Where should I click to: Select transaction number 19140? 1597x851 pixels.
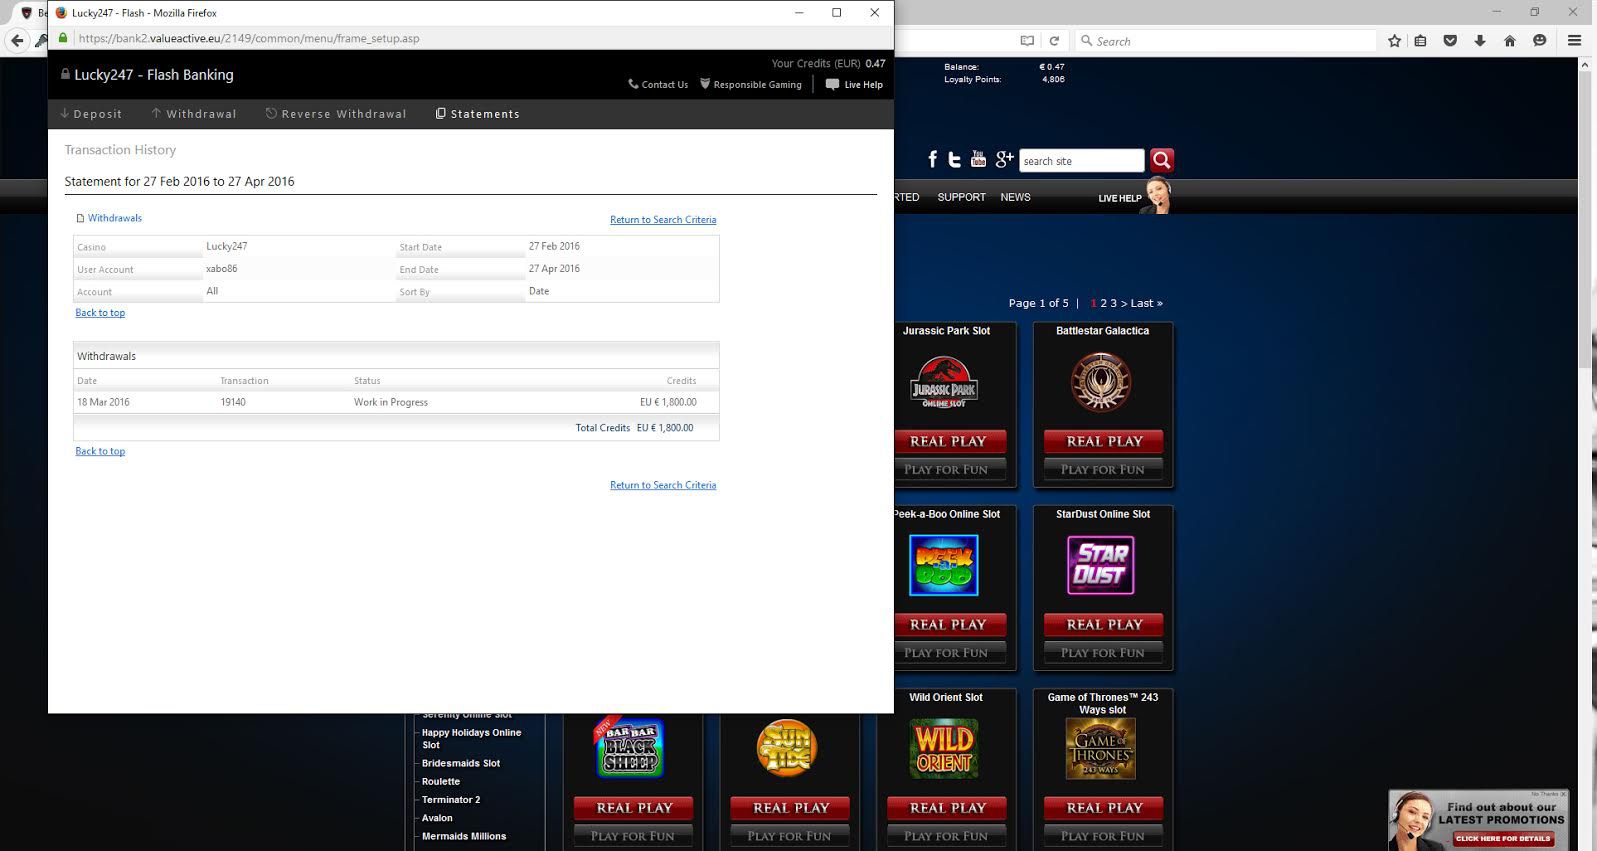tap(233, 402)
